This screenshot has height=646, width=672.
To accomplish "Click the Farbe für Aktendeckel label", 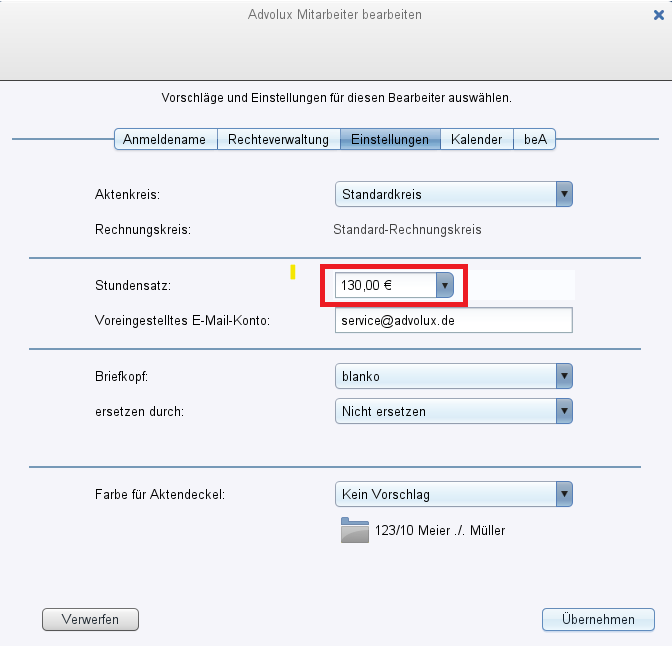I will point(160,495).
